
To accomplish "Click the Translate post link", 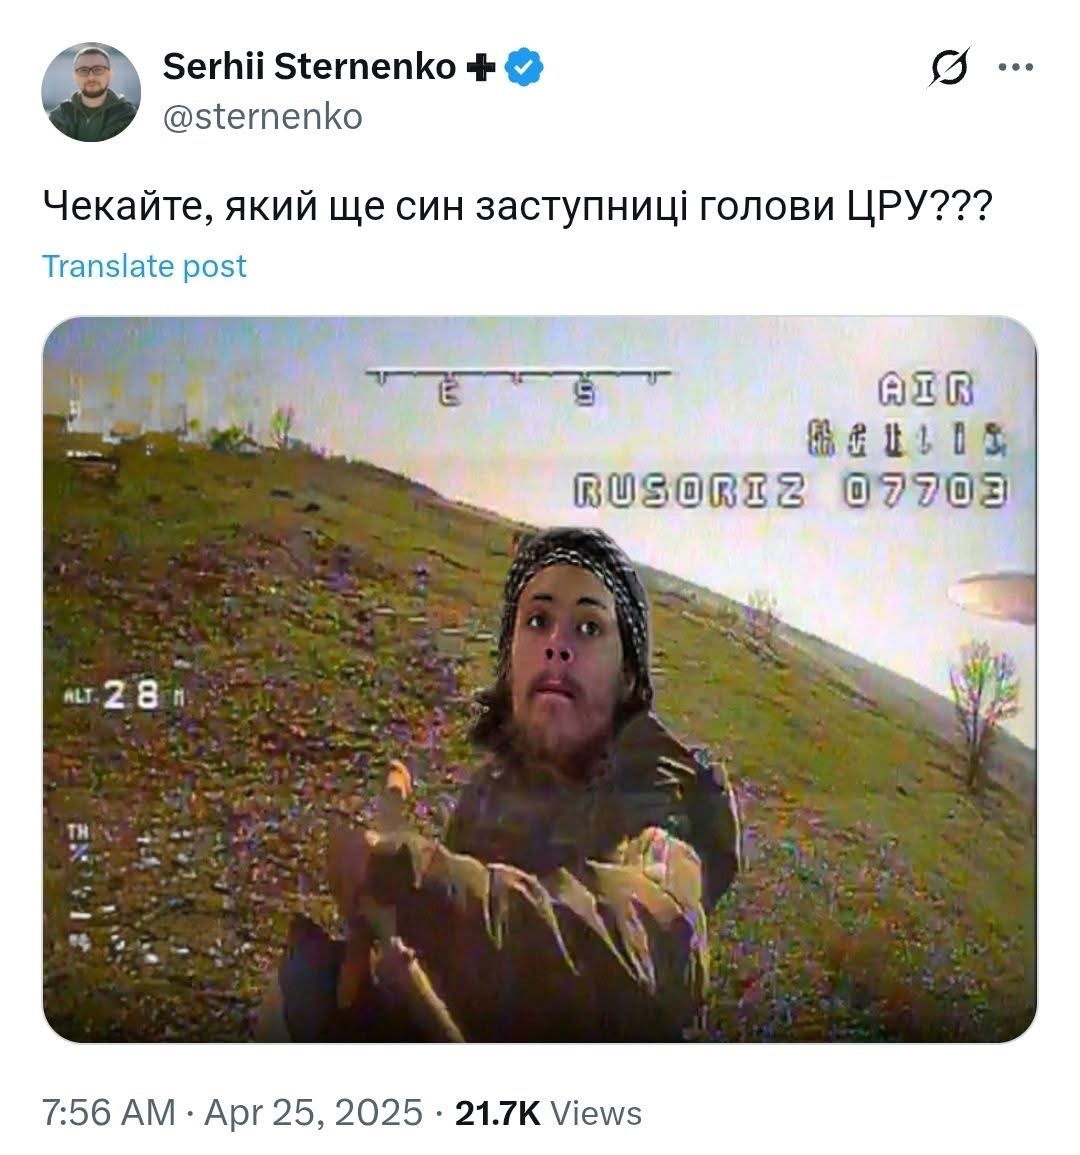I will tap(144, 266).
